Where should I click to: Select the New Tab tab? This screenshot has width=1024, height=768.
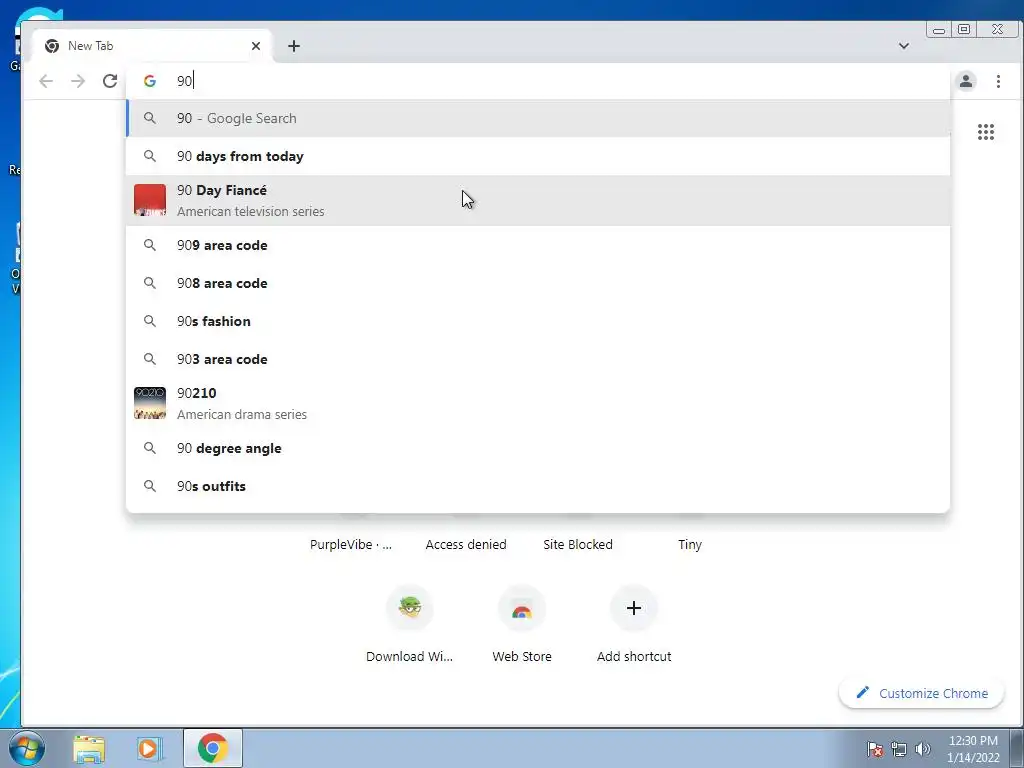point(152,46)
